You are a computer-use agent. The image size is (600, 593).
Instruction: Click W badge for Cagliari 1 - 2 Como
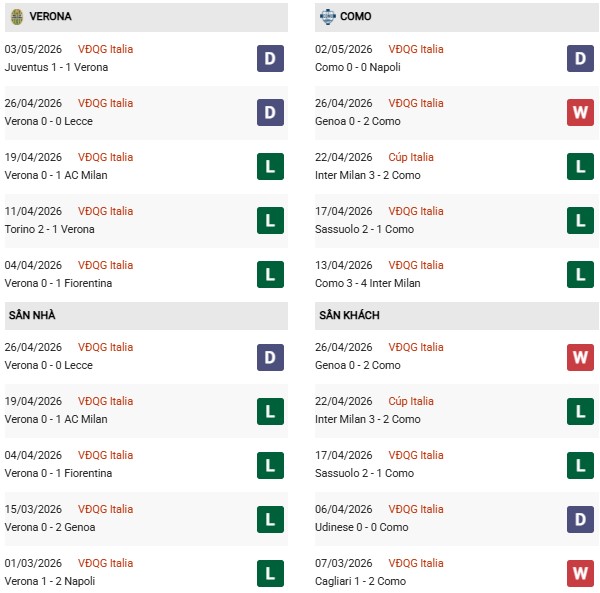(x=580, y=573)
